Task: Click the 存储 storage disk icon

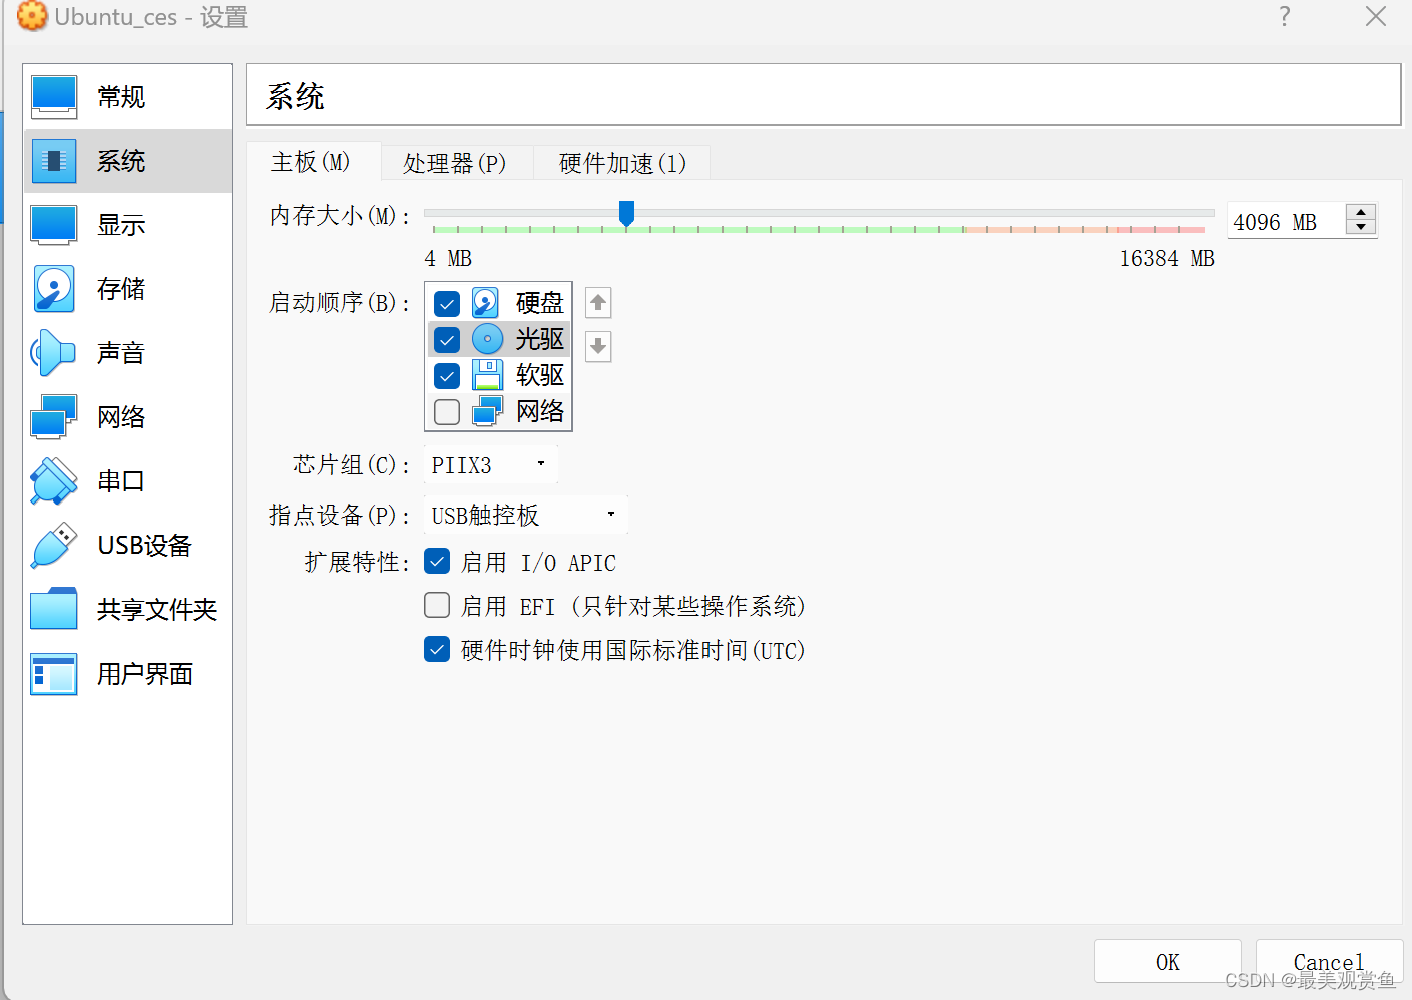Action: pos(54,289)
